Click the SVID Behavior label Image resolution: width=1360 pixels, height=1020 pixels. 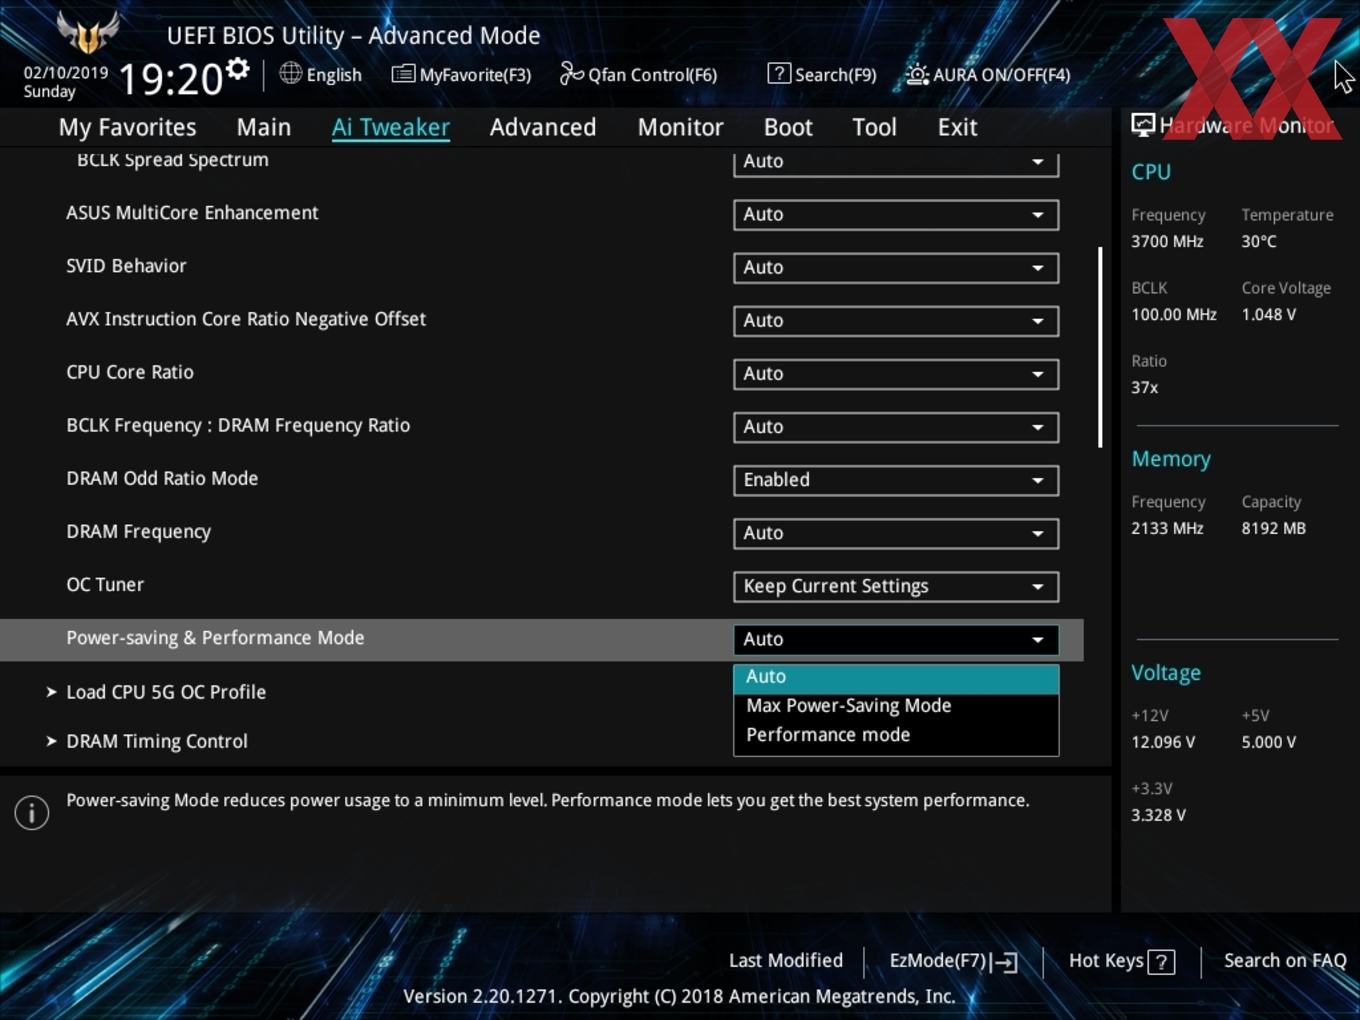(x=126, y=266)
